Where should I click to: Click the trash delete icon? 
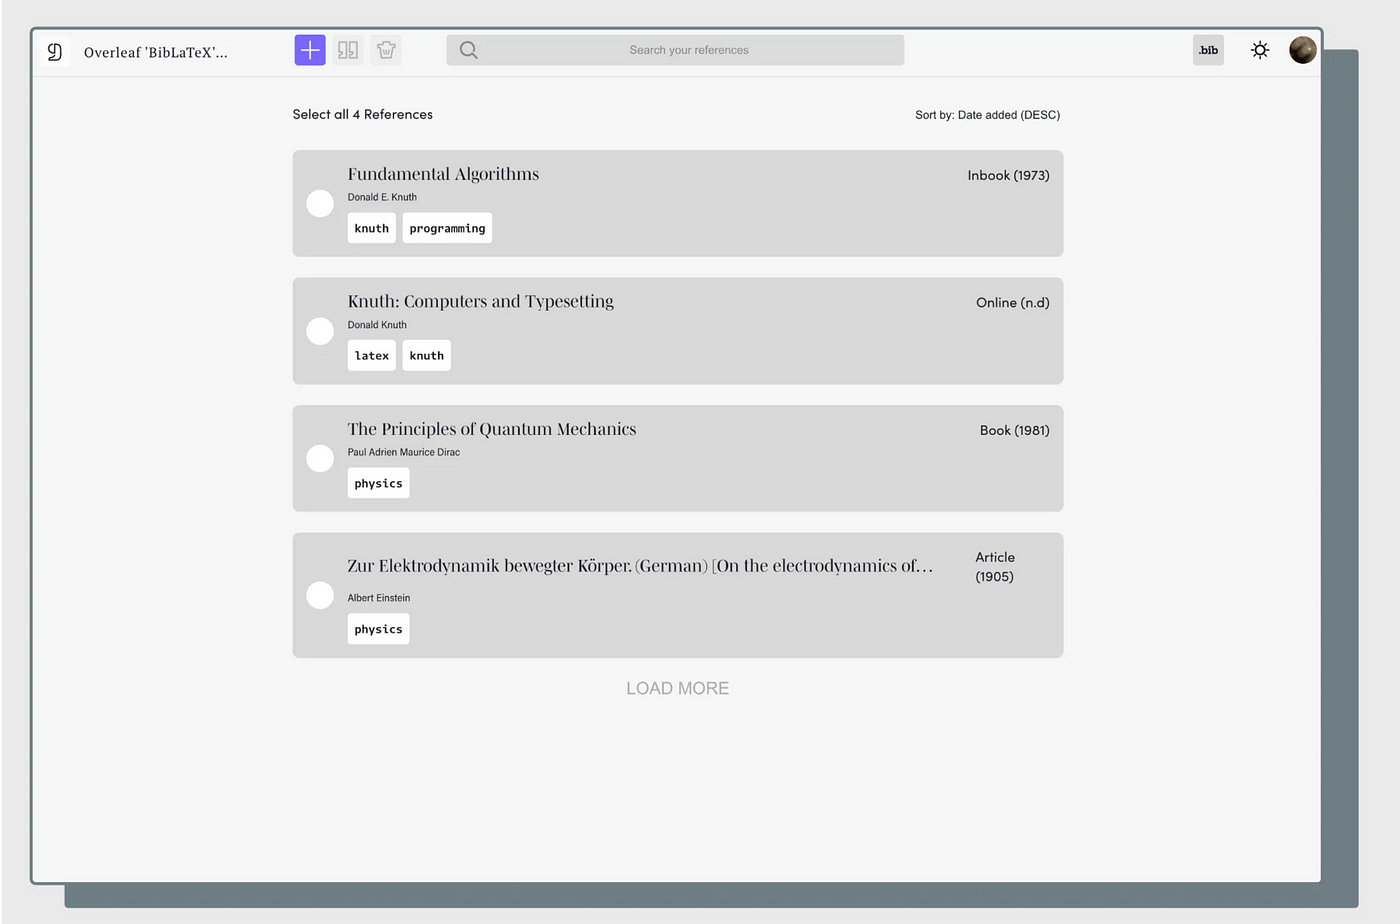point(386,50)
